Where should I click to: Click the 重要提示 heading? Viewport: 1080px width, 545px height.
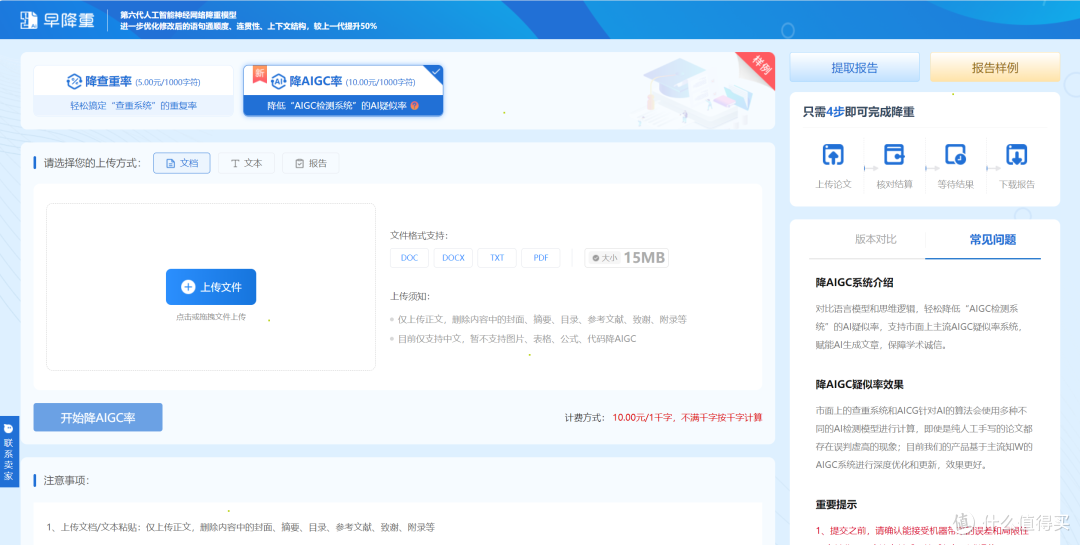[836, 504]
